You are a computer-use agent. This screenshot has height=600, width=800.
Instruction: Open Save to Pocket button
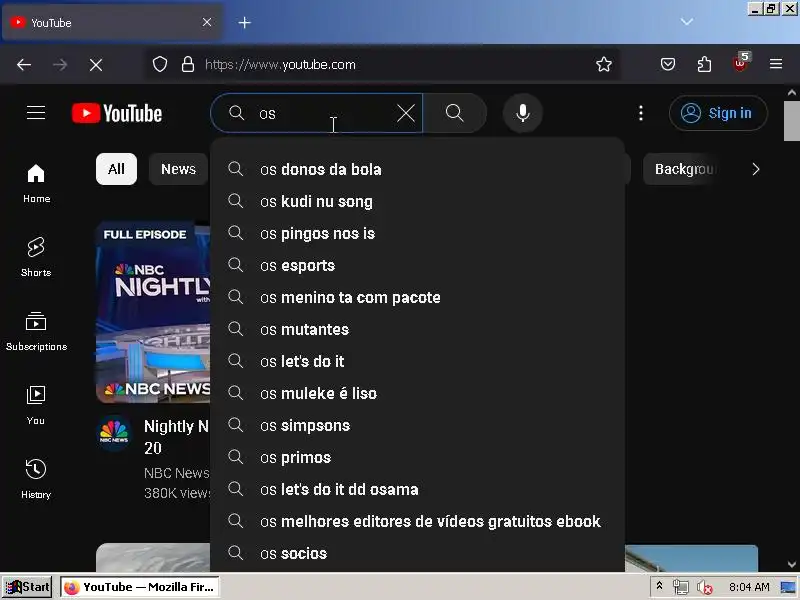668,64
